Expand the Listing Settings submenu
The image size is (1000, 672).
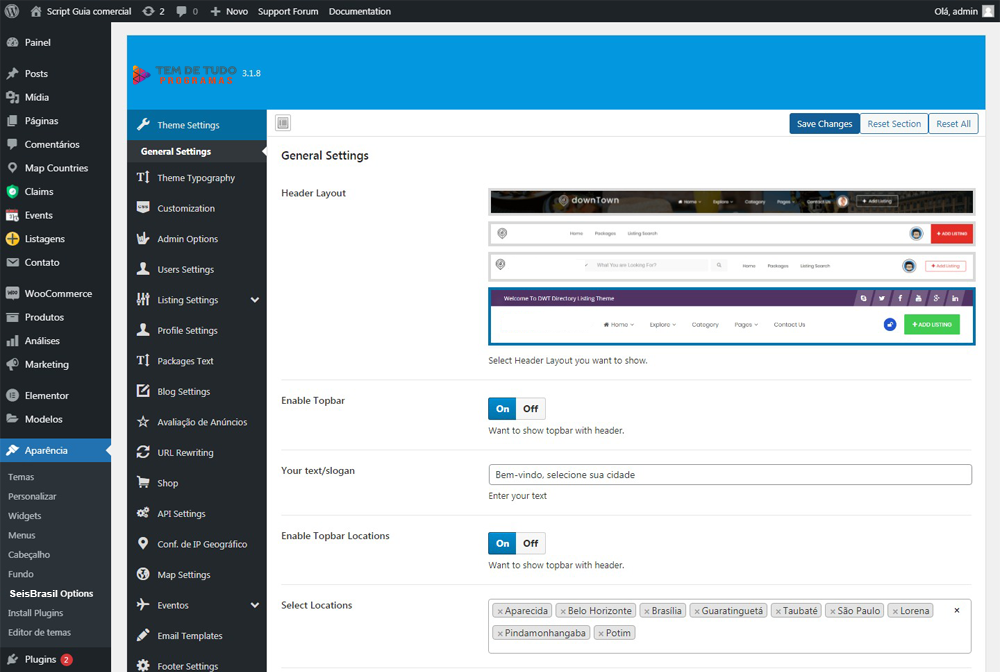coord(255,300)
